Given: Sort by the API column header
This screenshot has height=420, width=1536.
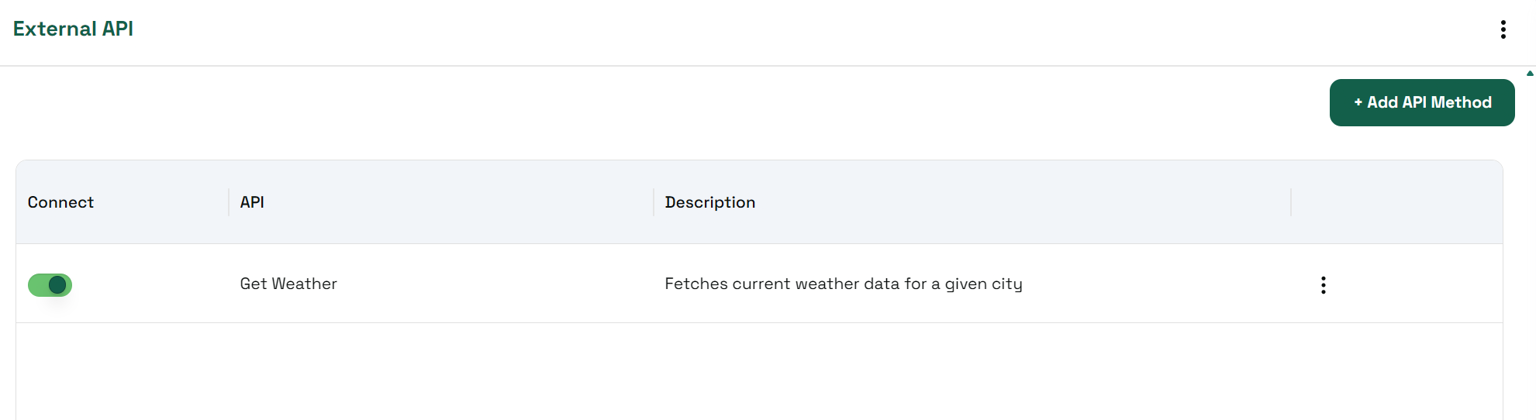Looking at the screenshot, I should (252, 202).
